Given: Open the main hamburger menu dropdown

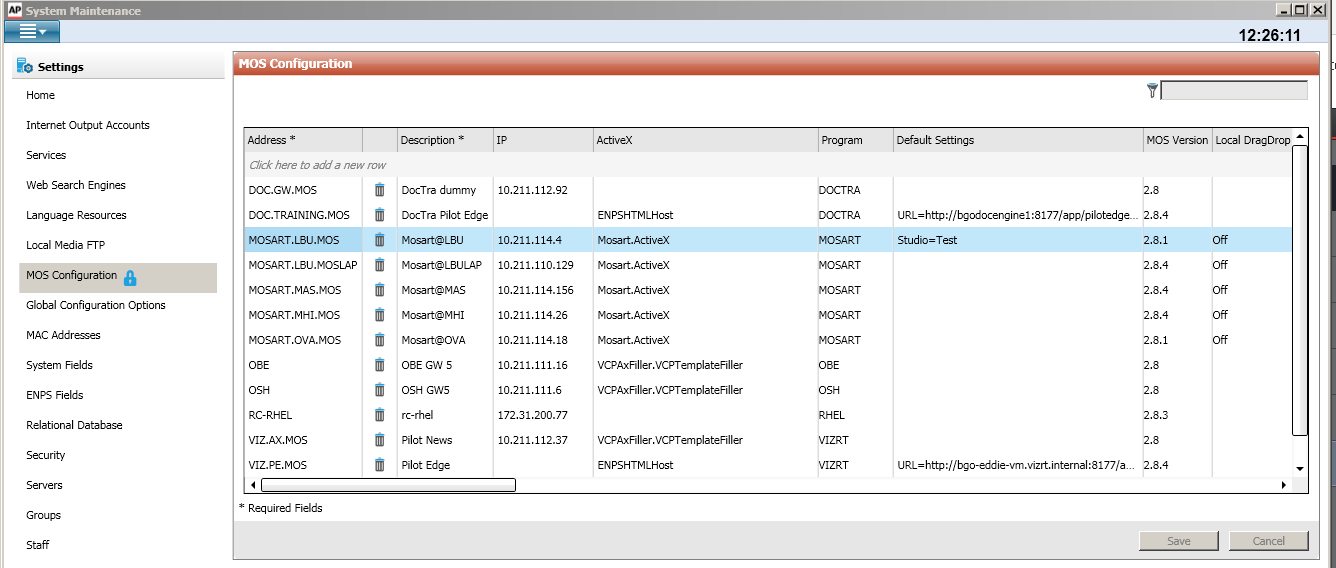Looking at the screenshot, I should coord(32,32).
